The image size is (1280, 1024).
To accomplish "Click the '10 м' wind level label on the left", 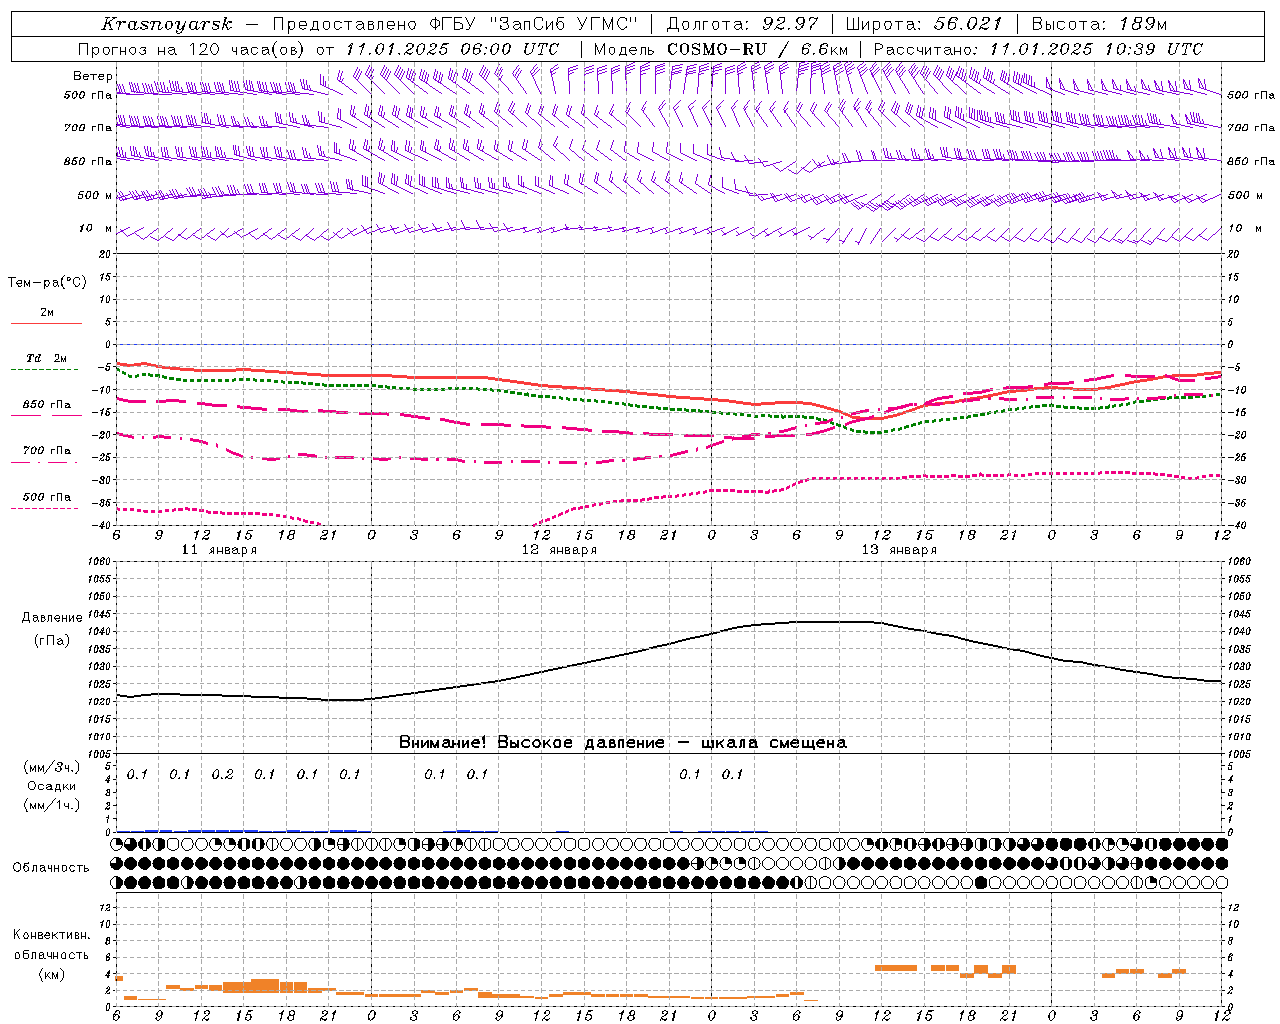I will click(x=96, y=229).
